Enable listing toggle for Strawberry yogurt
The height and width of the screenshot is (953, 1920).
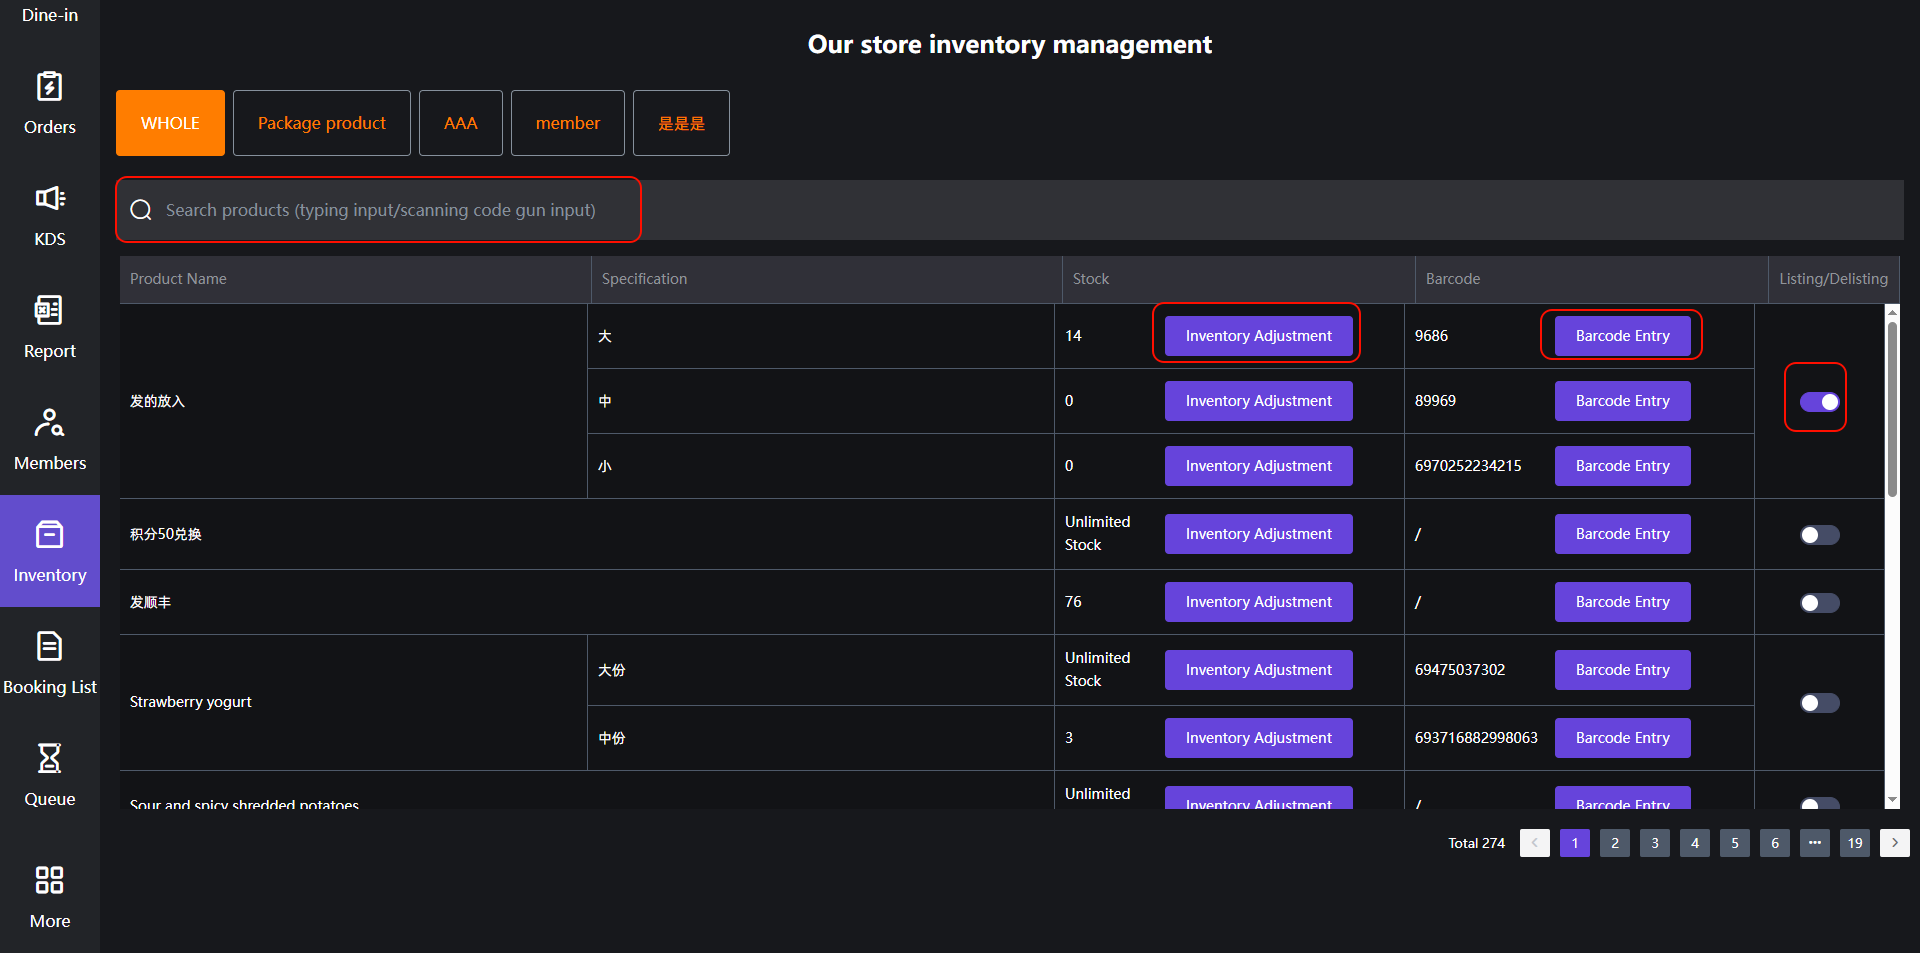coord(1819,703)
